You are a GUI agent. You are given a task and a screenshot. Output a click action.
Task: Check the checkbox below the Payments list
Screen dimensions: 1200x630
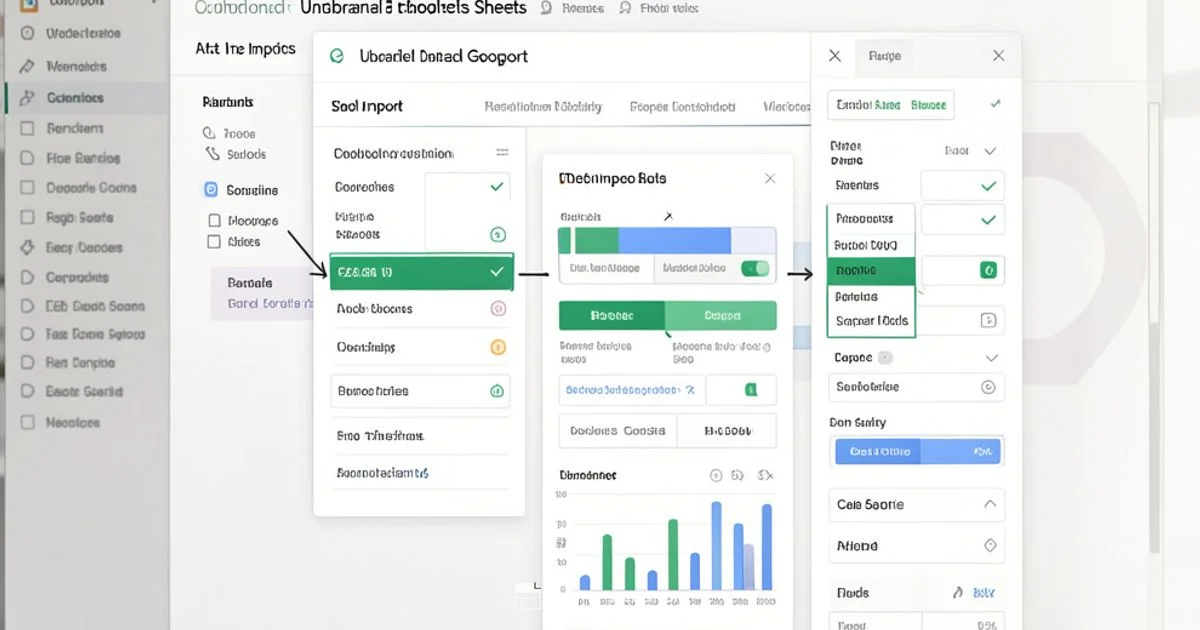point(213,220)
